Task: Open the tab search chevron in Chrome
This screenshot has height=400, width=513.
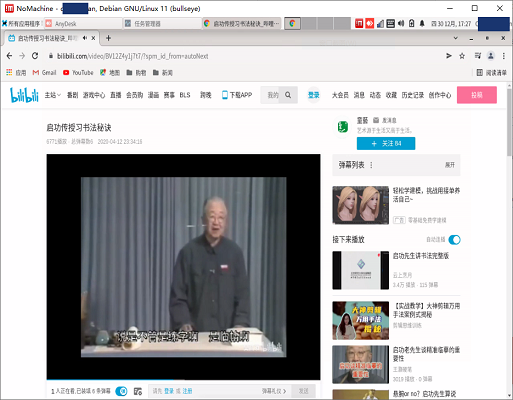Action: pyautogui.click(x=456, y=38)
